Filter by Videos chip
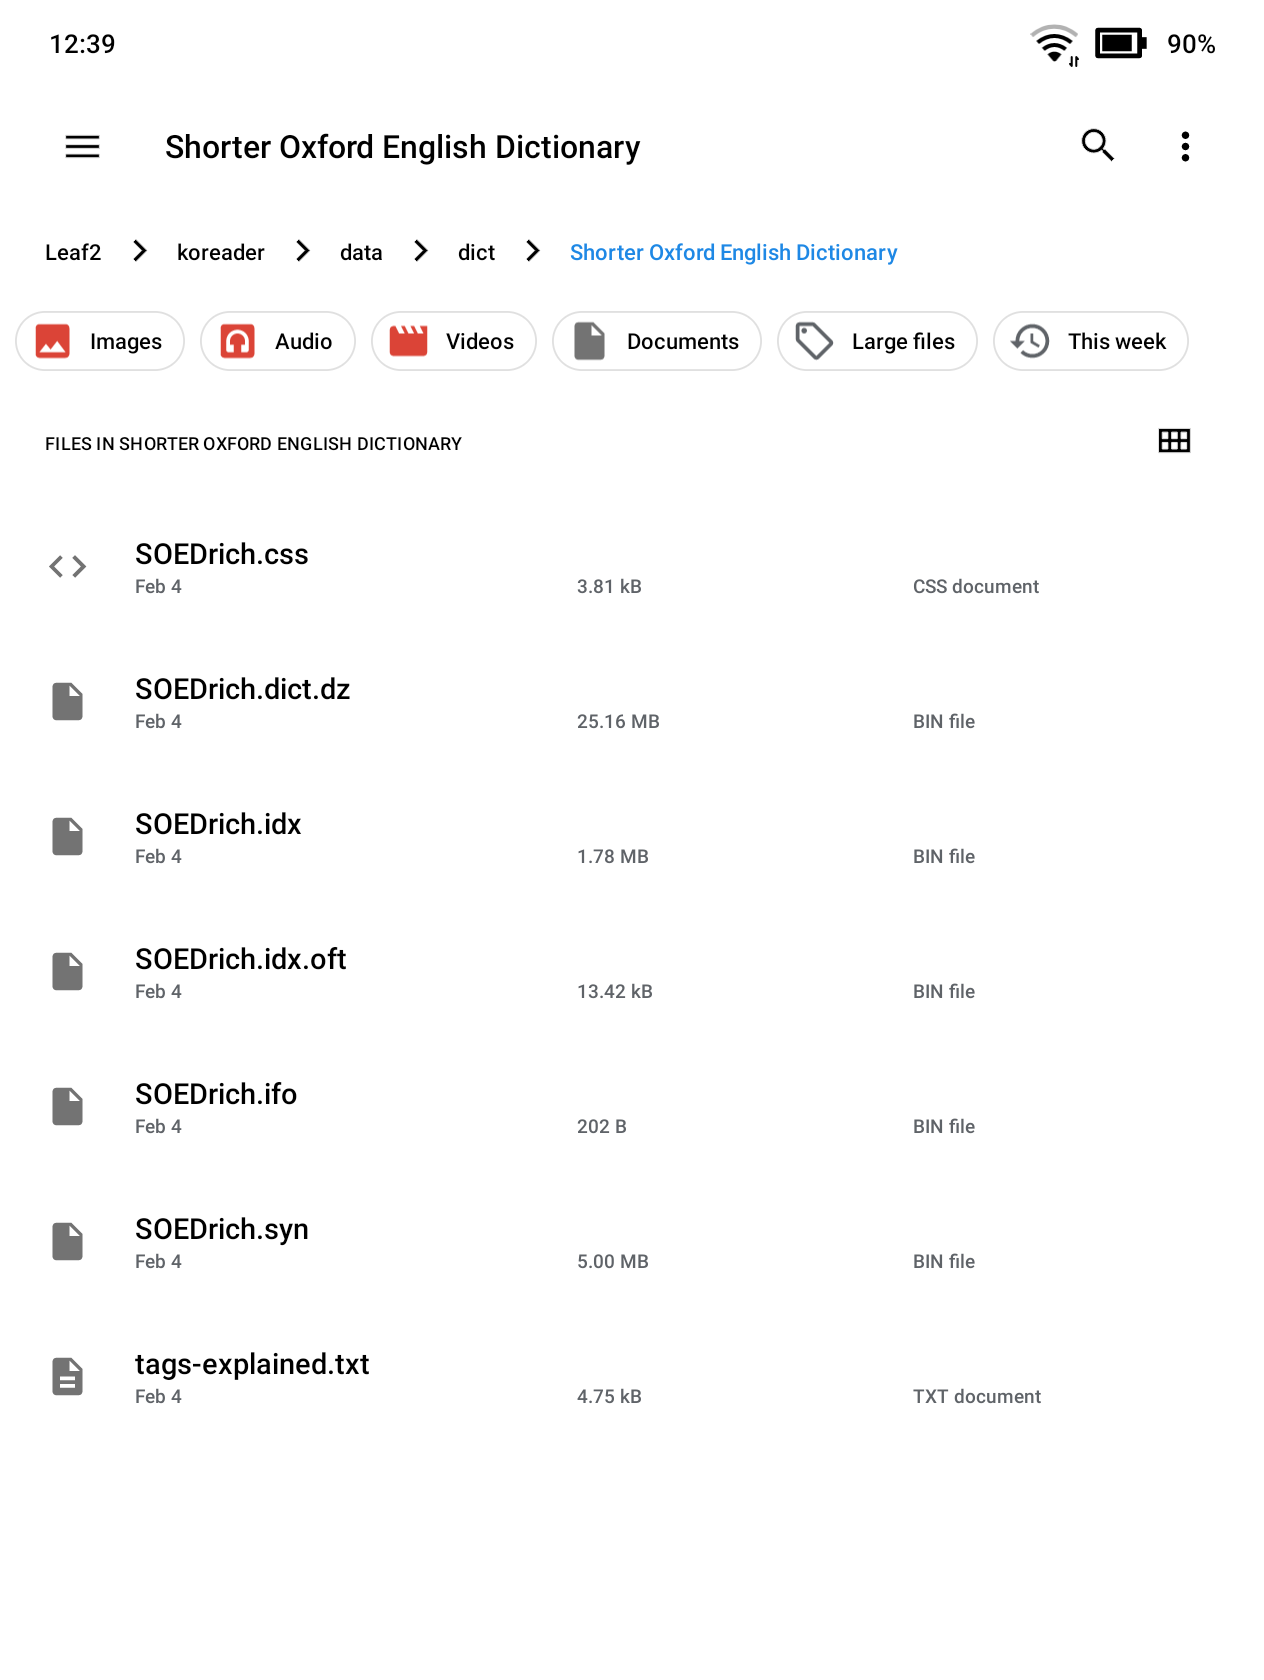 [454, 341]
